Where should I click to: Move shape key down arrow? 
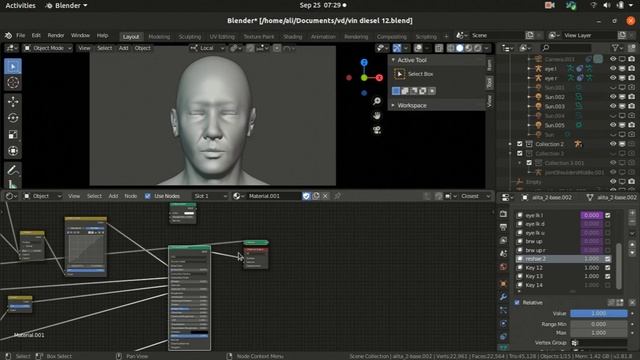coord(632,253)
